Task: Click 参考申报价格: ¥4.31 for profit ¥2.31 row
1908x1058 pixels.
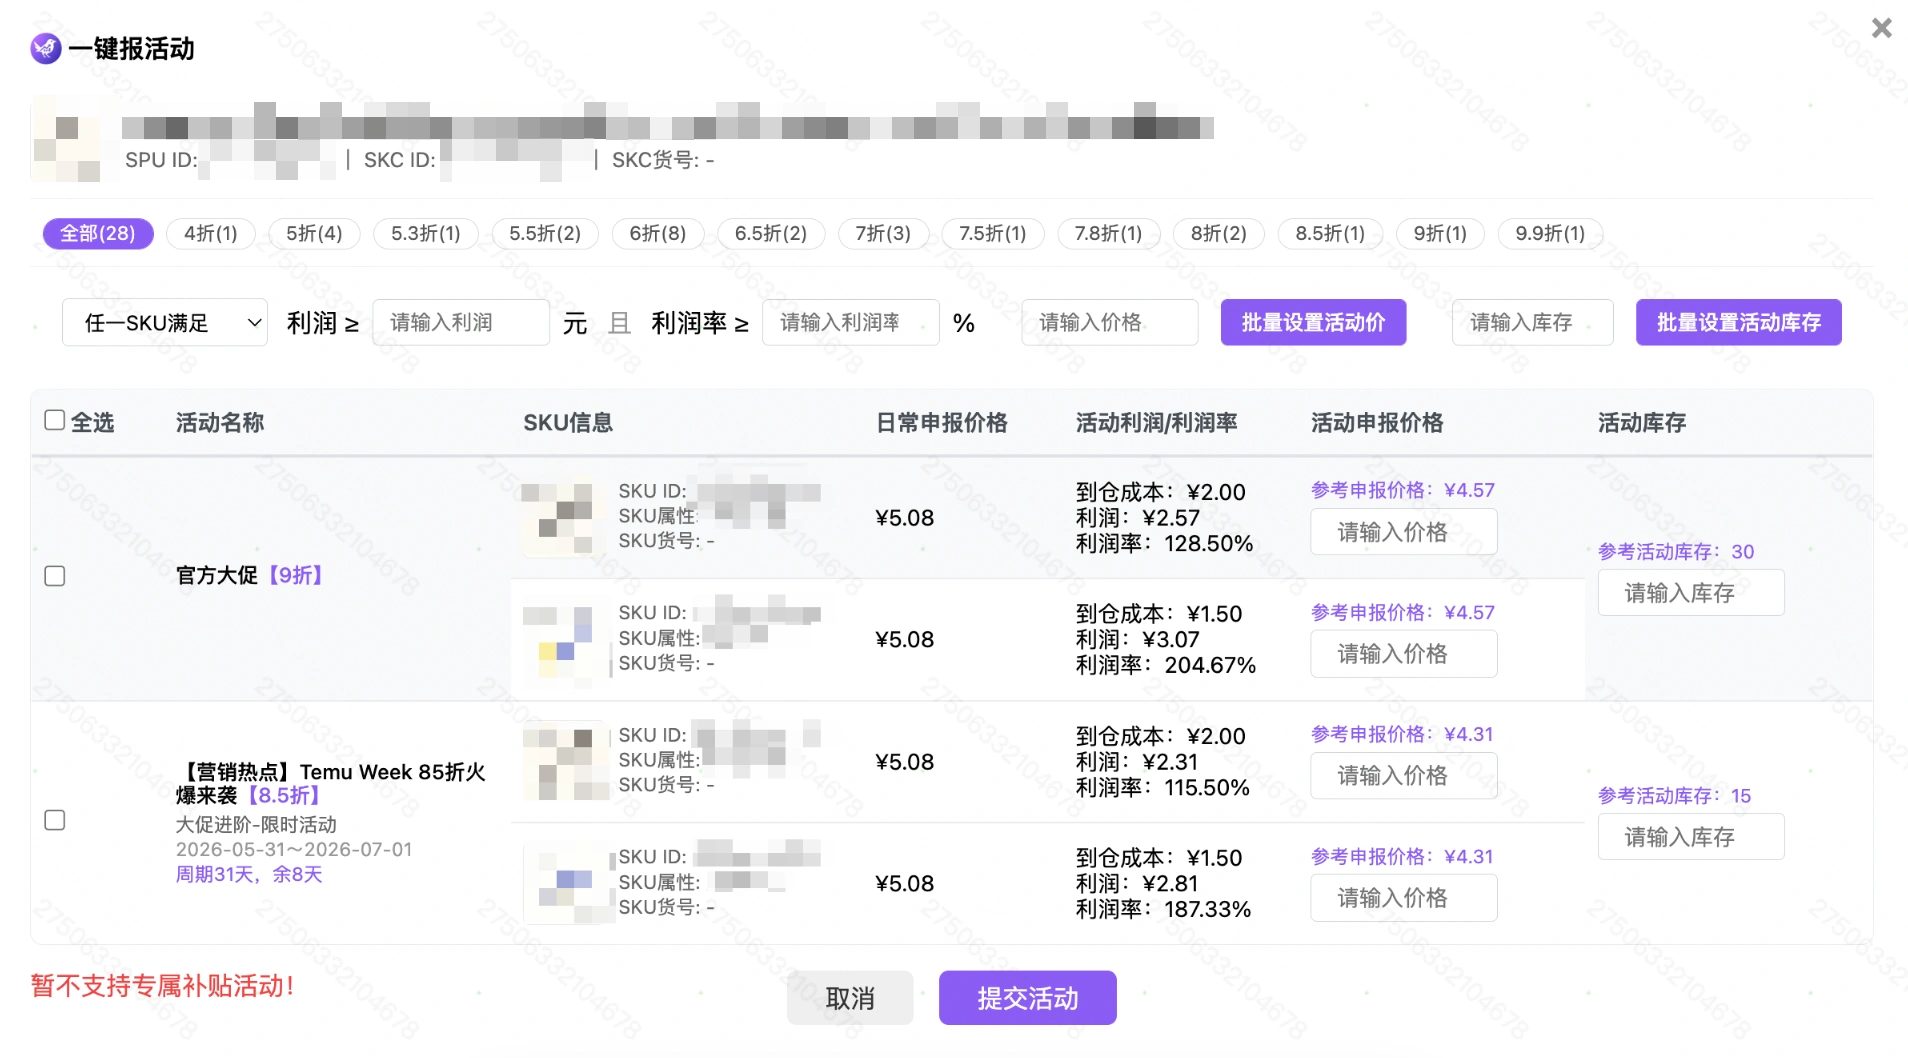Action: [x=1402, y=734]
